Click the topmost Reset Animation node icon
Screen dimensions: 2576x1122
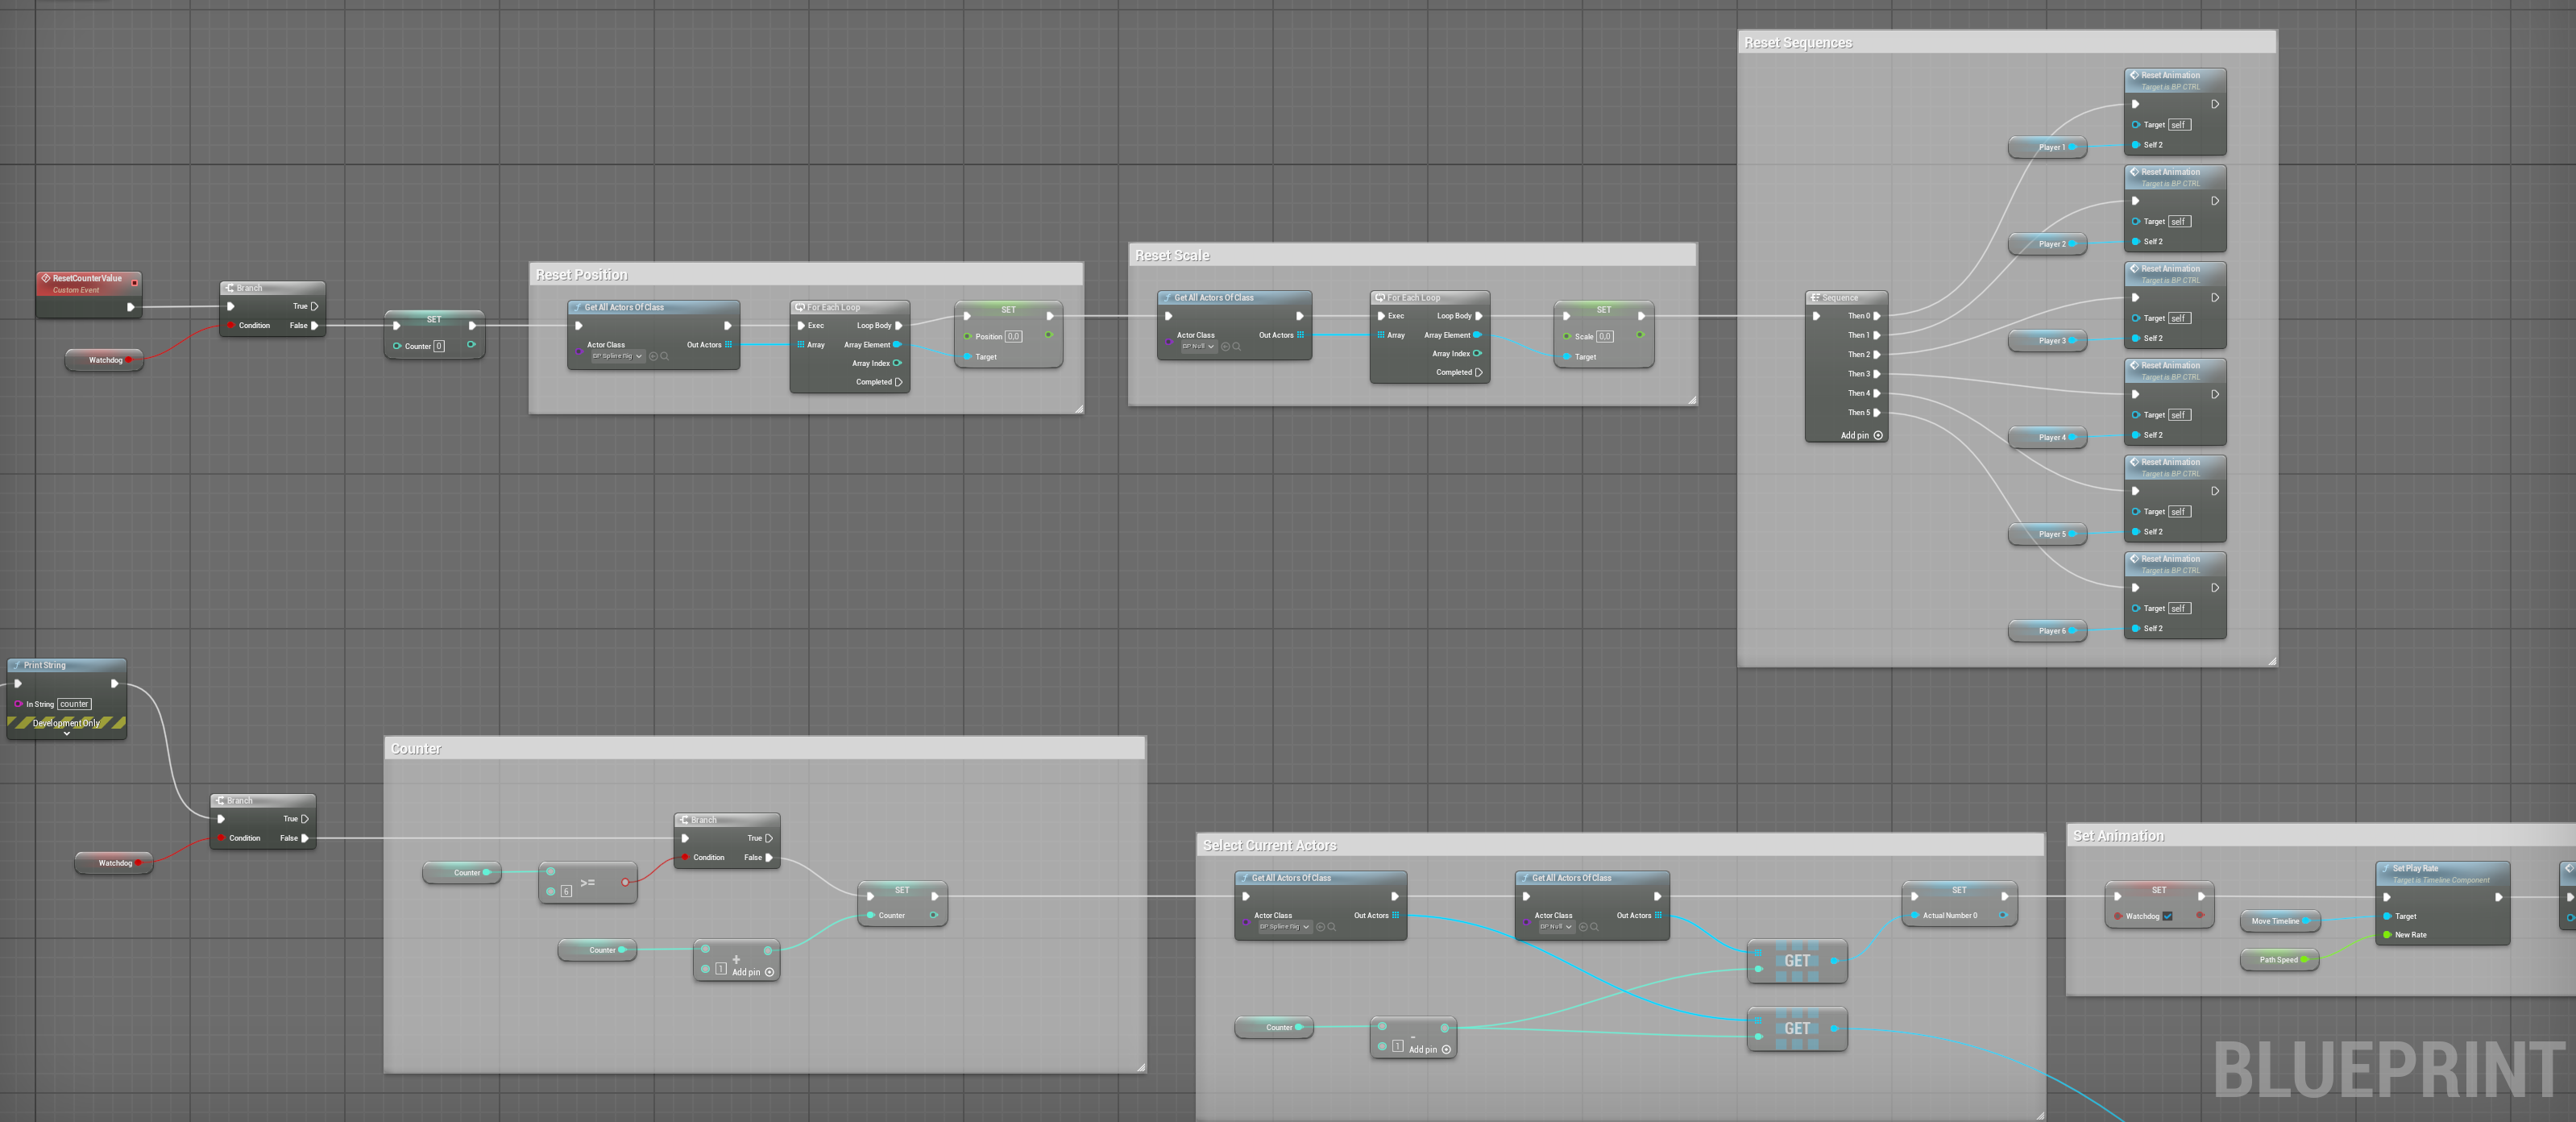coord(2134,75)
